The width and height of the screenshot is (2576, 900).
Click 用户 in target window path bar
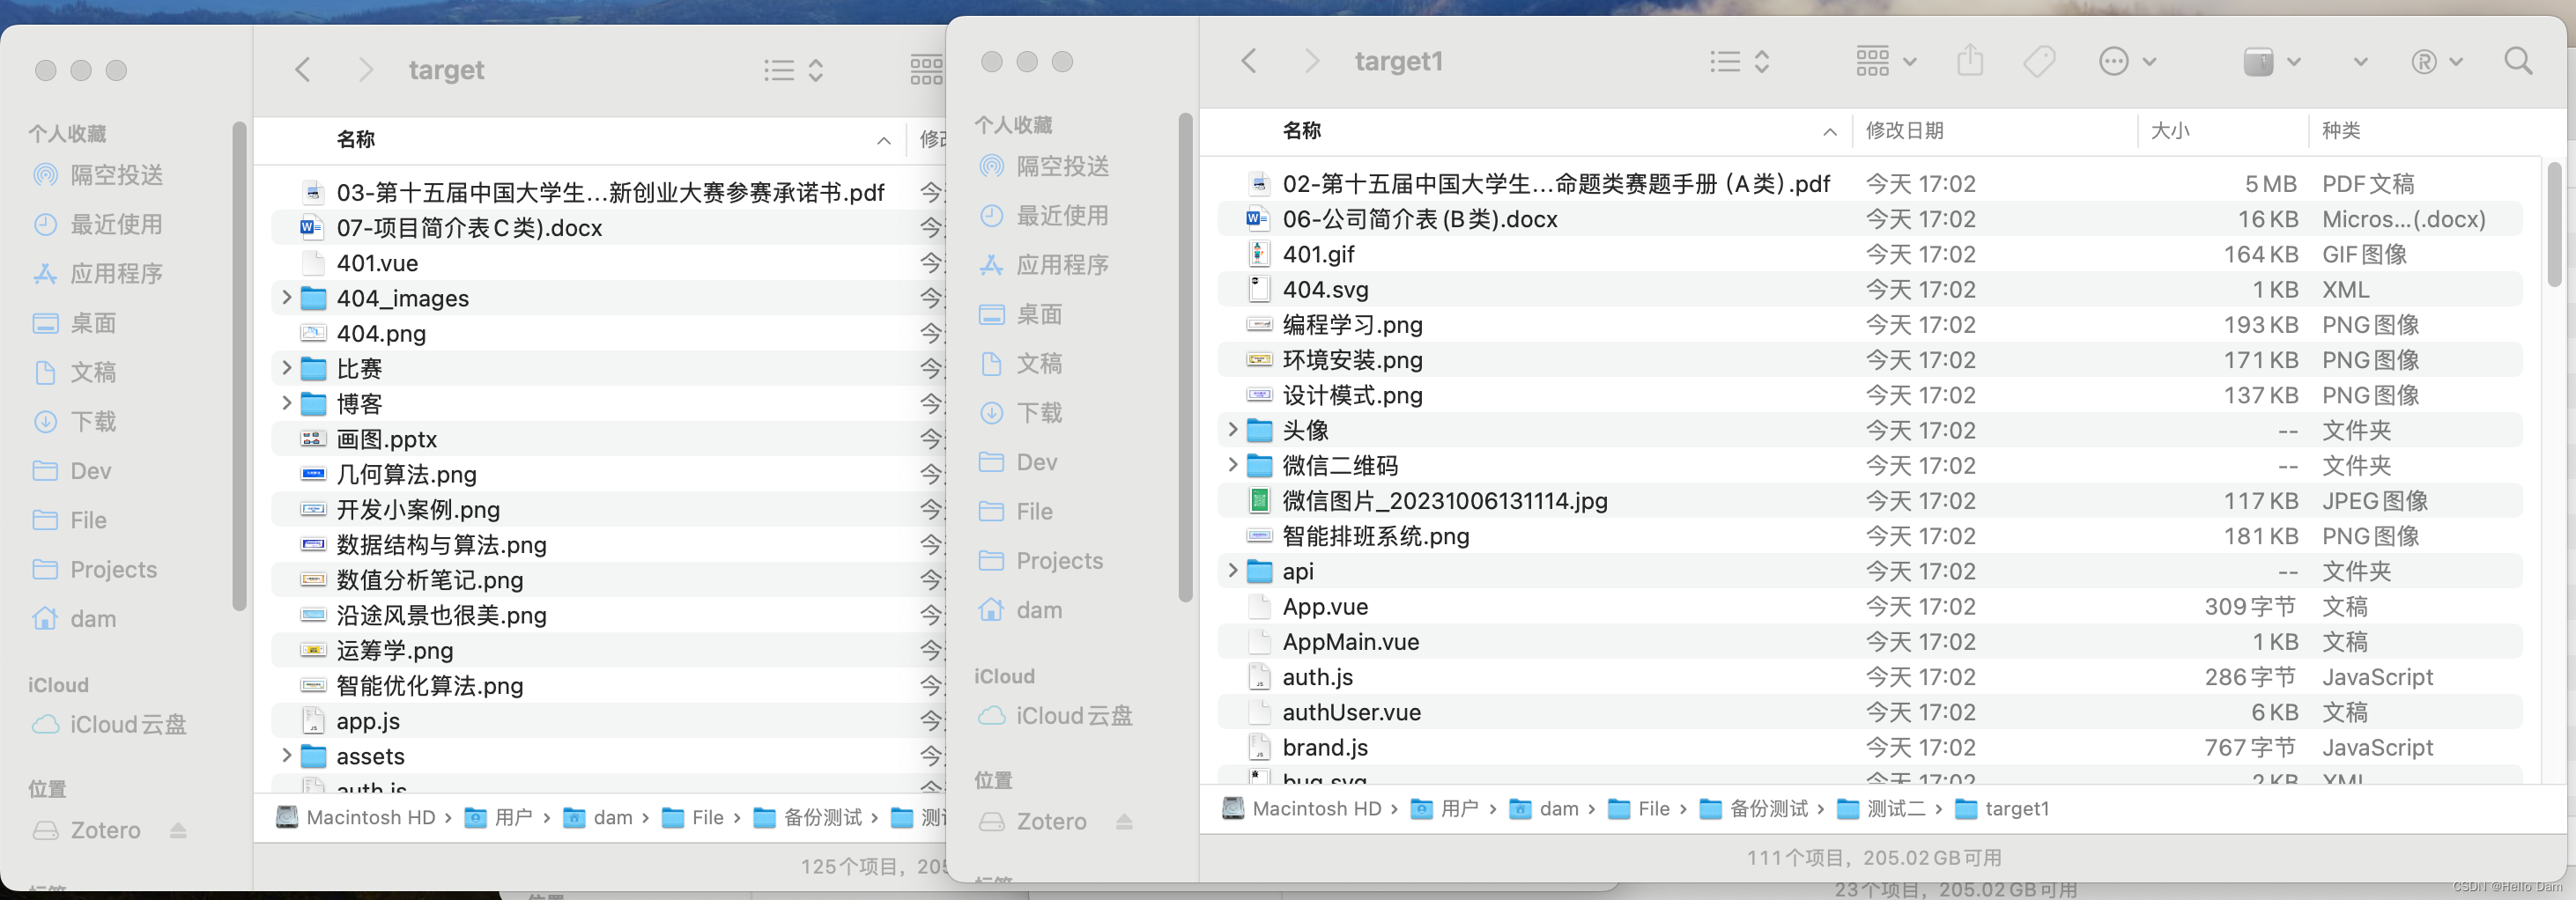499,818
